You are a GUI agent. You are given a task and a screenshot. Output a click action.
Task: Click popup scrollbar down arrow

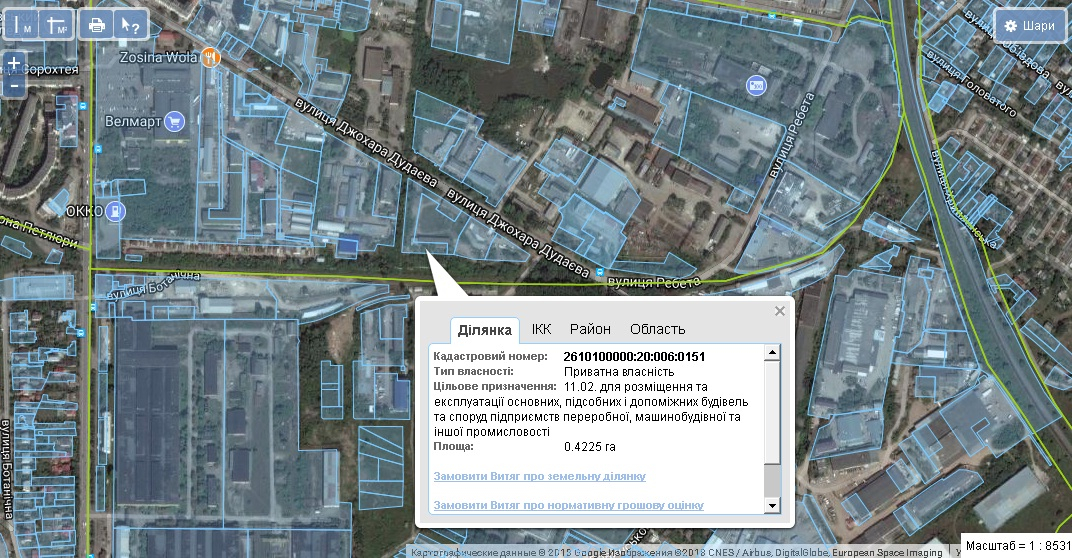[x=772, y=505]
